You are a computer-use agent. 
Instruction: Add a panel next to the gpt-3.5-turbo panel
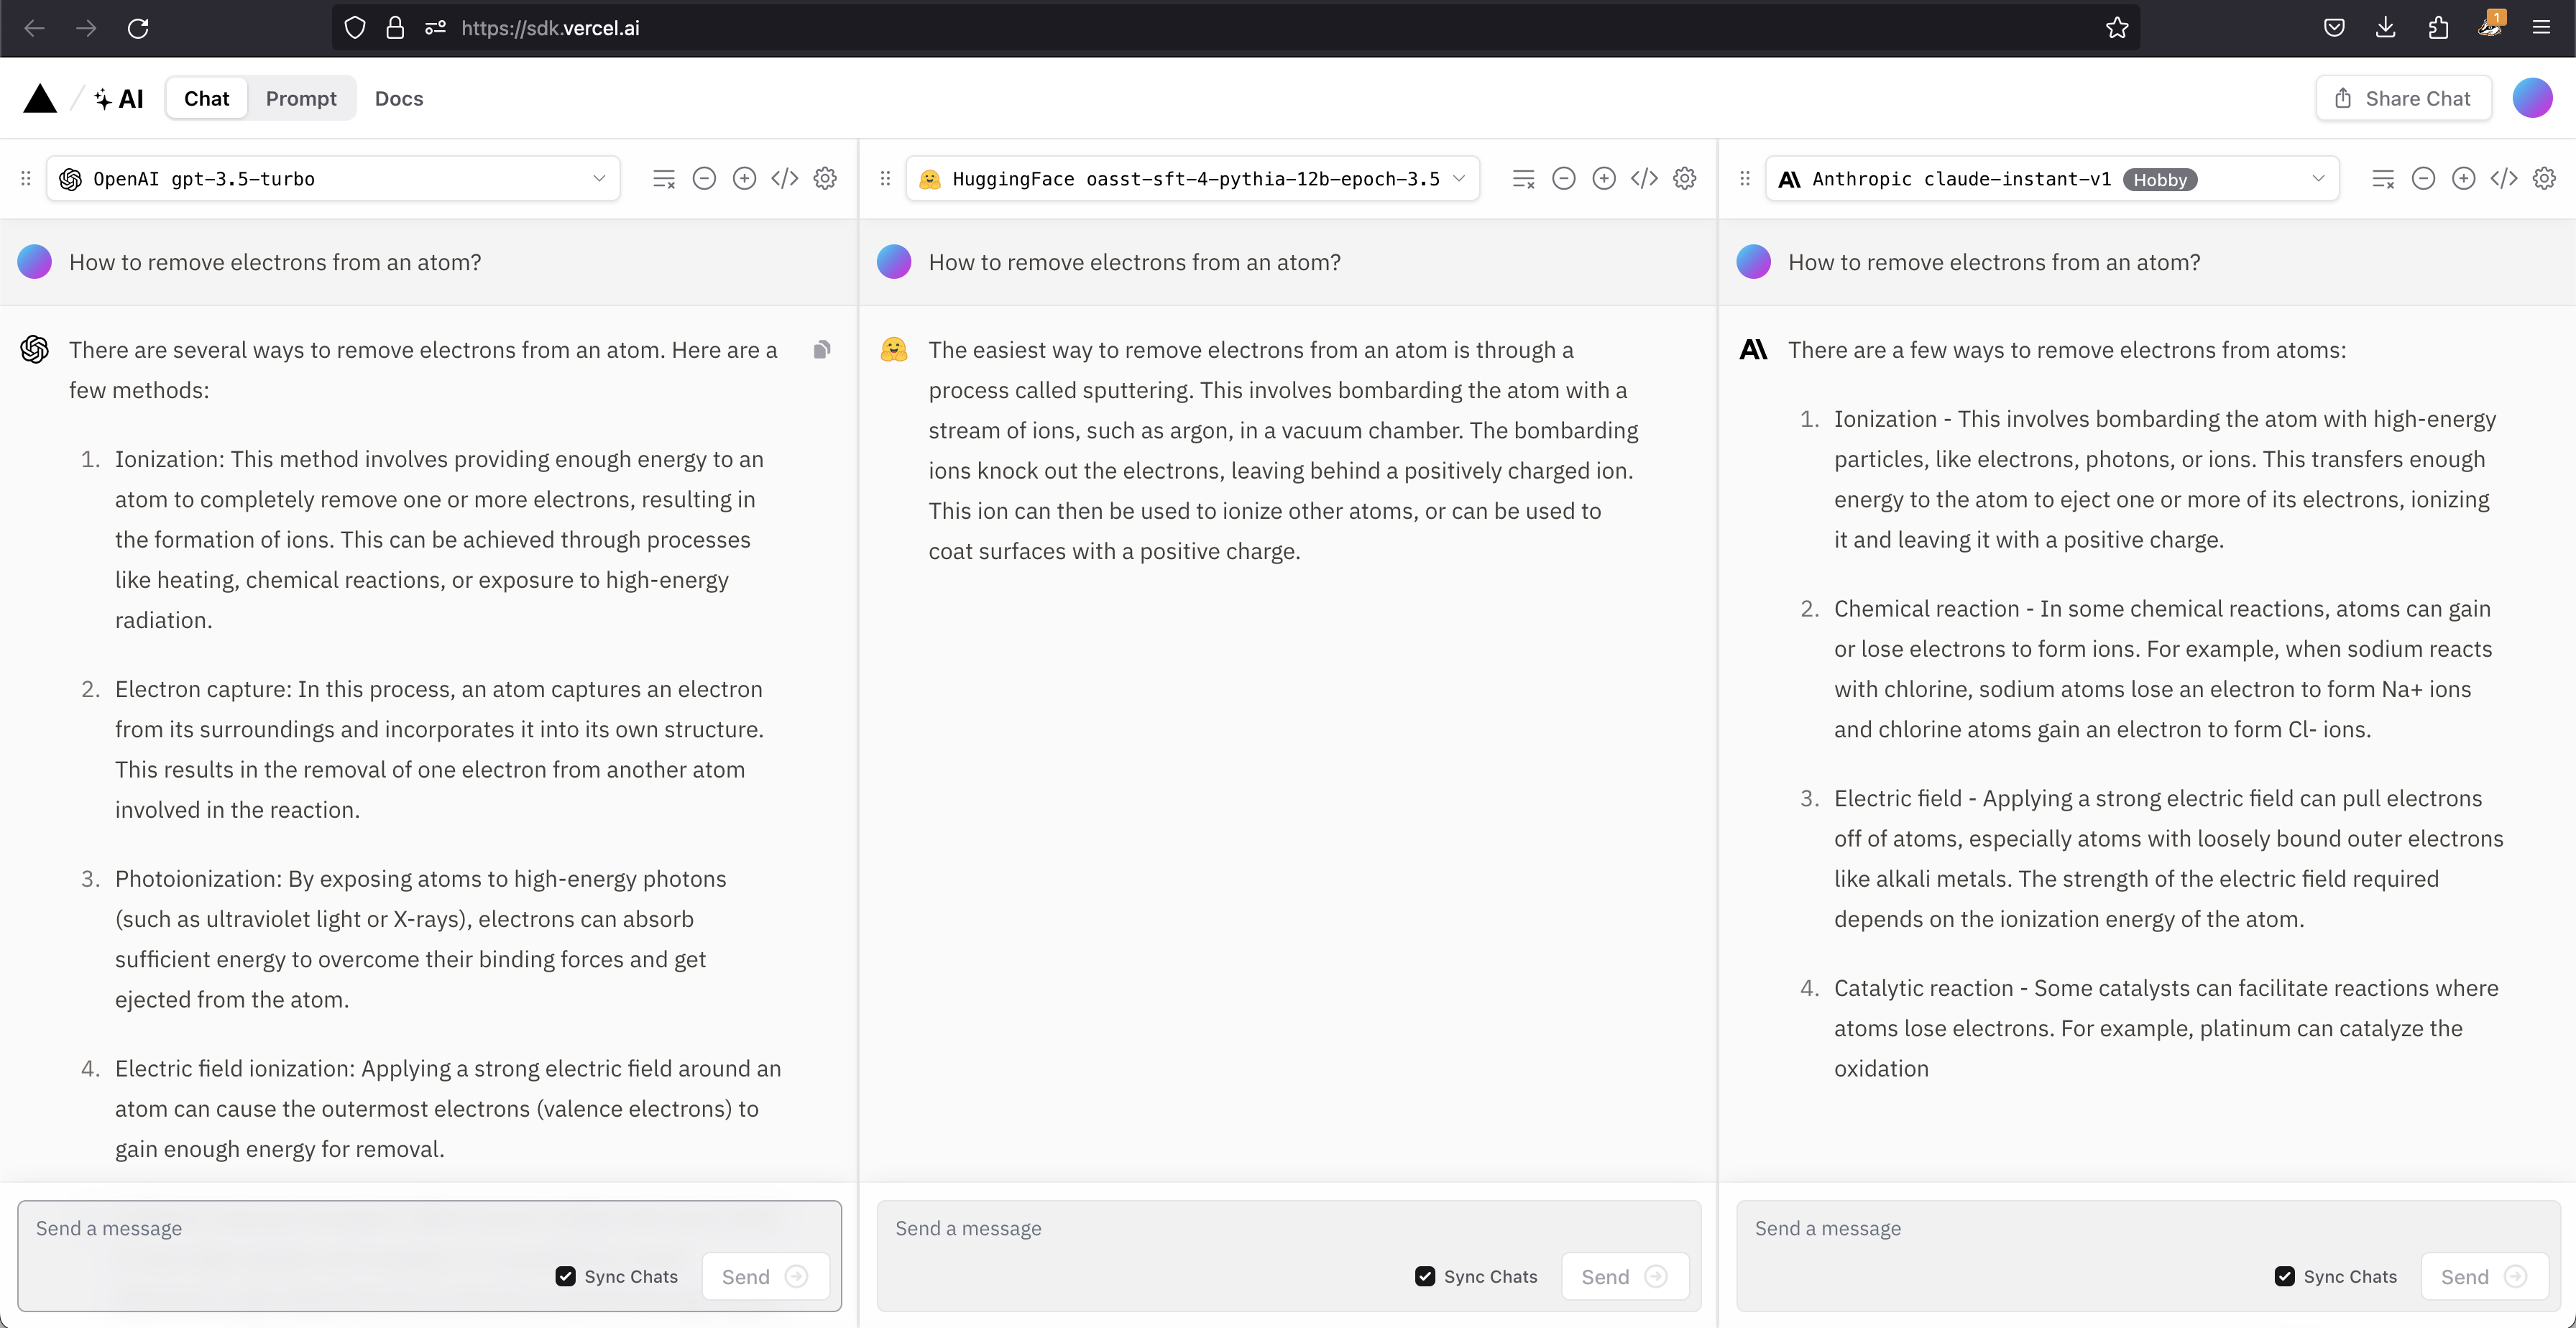click(744, 179)
